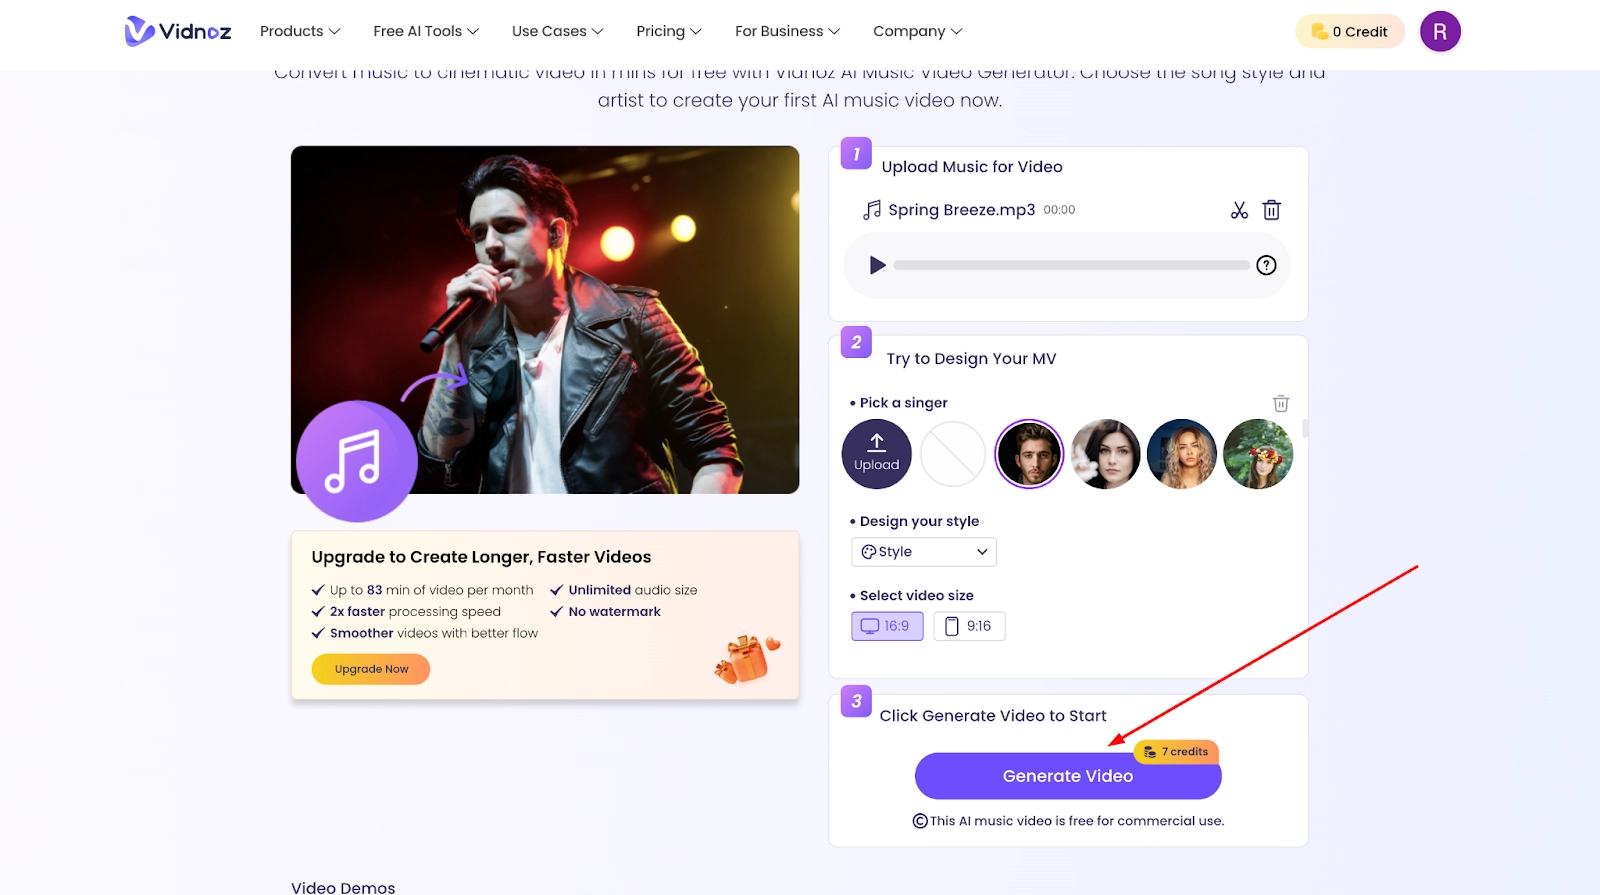This screenshot has height=895, width=1600.
Task: Select the no-singer empty option
Action: pyautogui.click(x=953, y=454)
